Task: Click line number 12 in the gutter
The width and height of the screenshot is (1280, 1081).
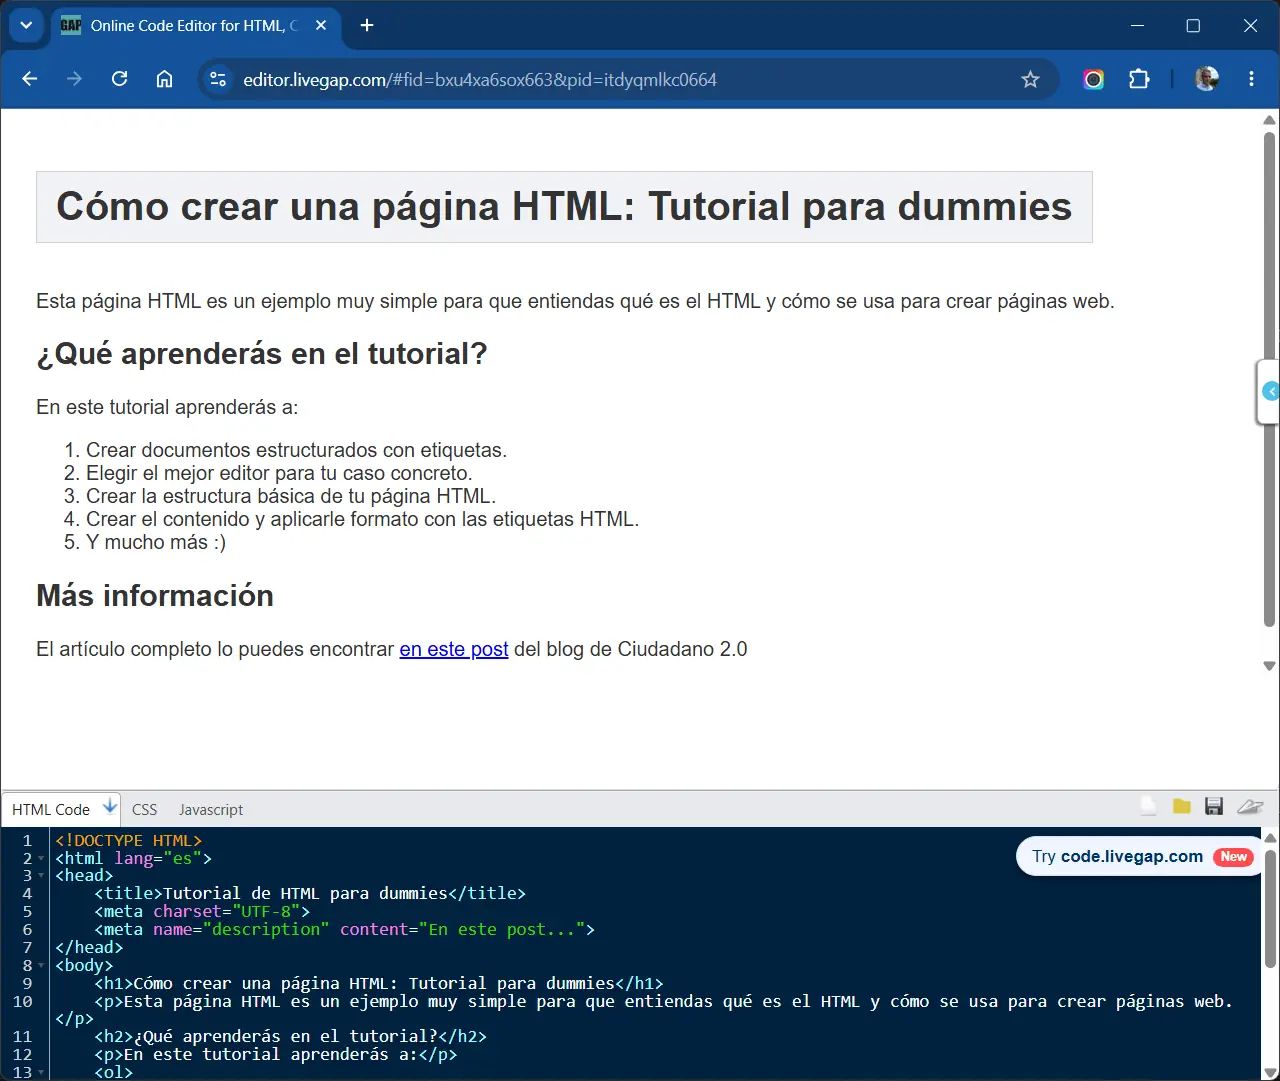Action: (23, 1055)
